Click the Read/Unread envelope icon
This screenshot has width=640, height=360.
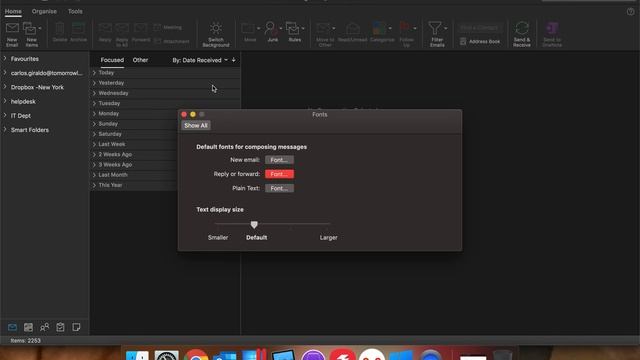pyautogui.click(x=353, y=29)
